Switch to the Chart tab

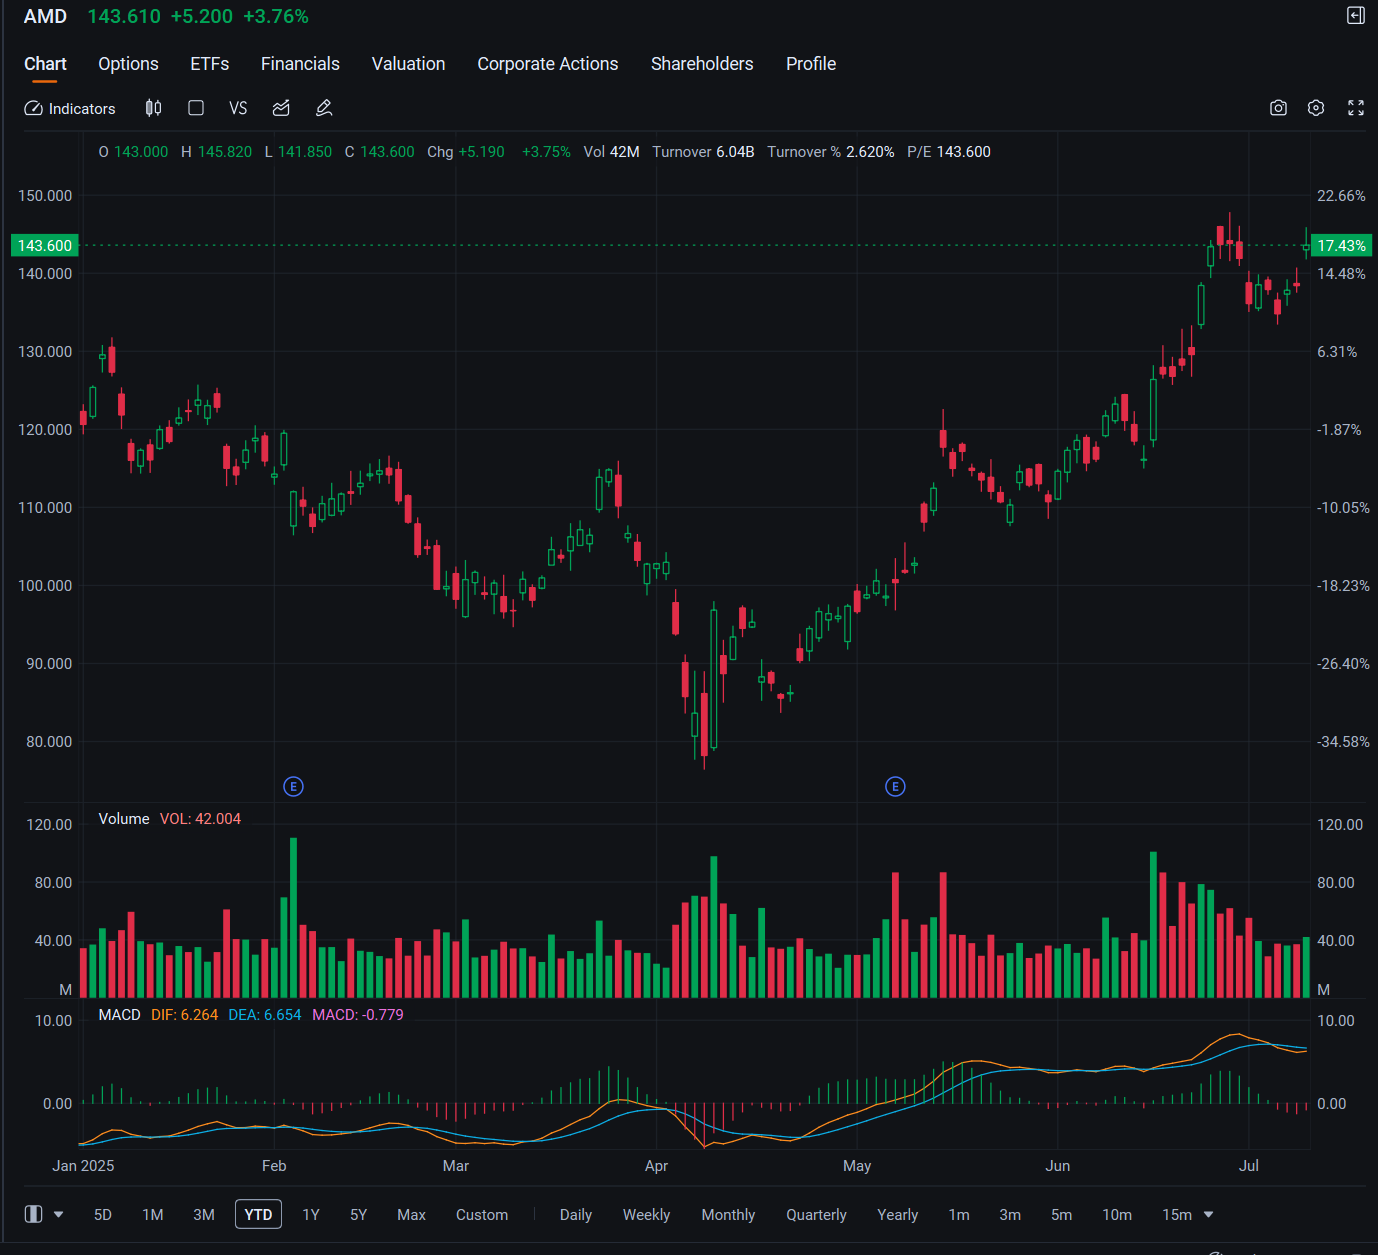[45, 64]
